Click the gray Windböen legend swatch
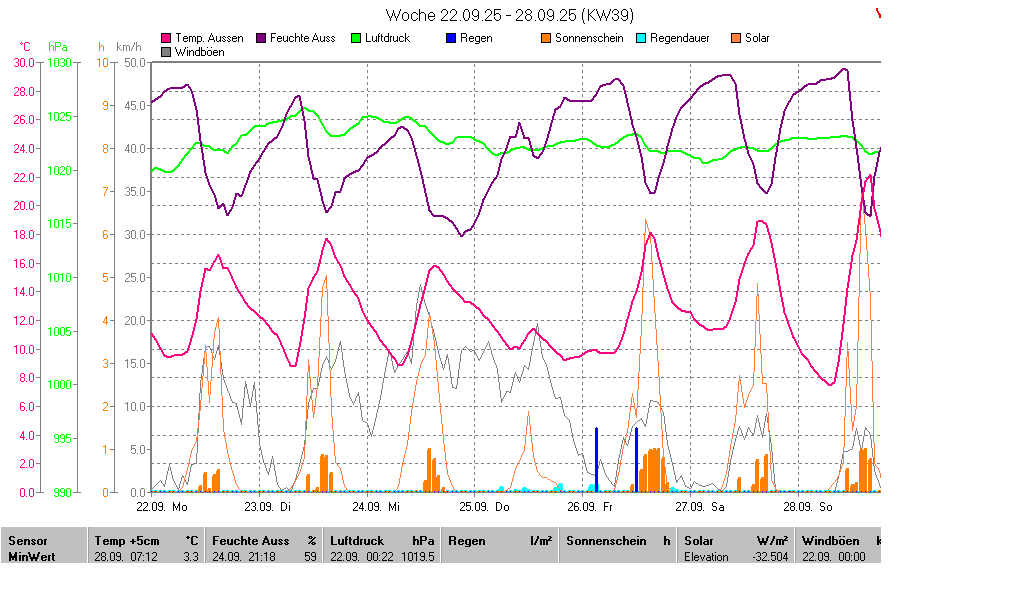The height and width of the screenshot is (608, 1024). 166,52
